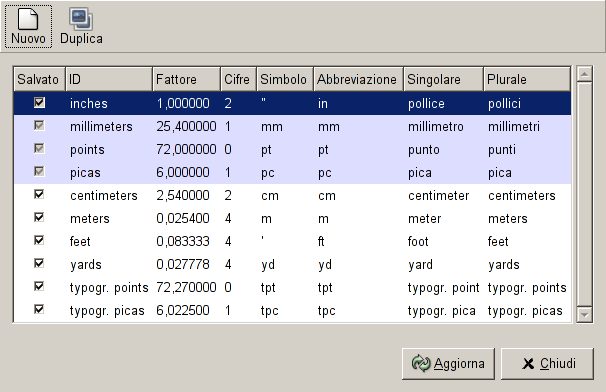
Task: Toggle Salvato checkbox for inches
Action: (39, 102)
